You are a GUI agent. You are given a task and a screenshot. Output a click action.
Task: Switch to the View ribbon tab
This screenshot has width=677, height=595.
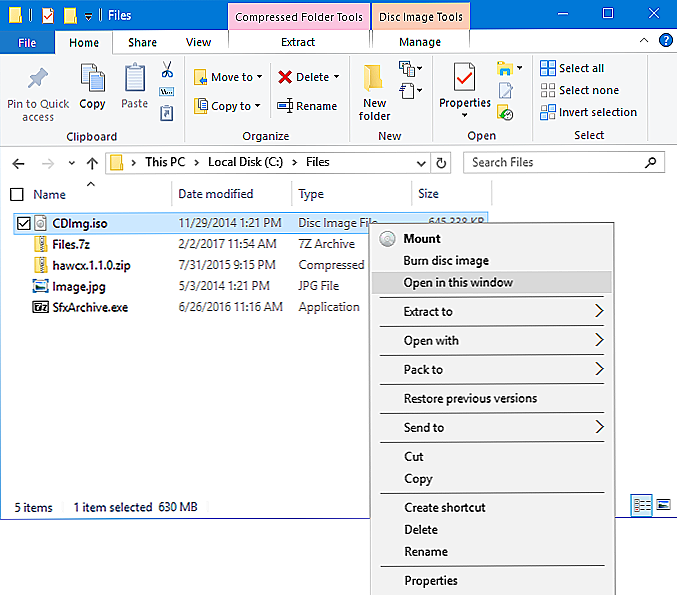click(x=198, y=43)
